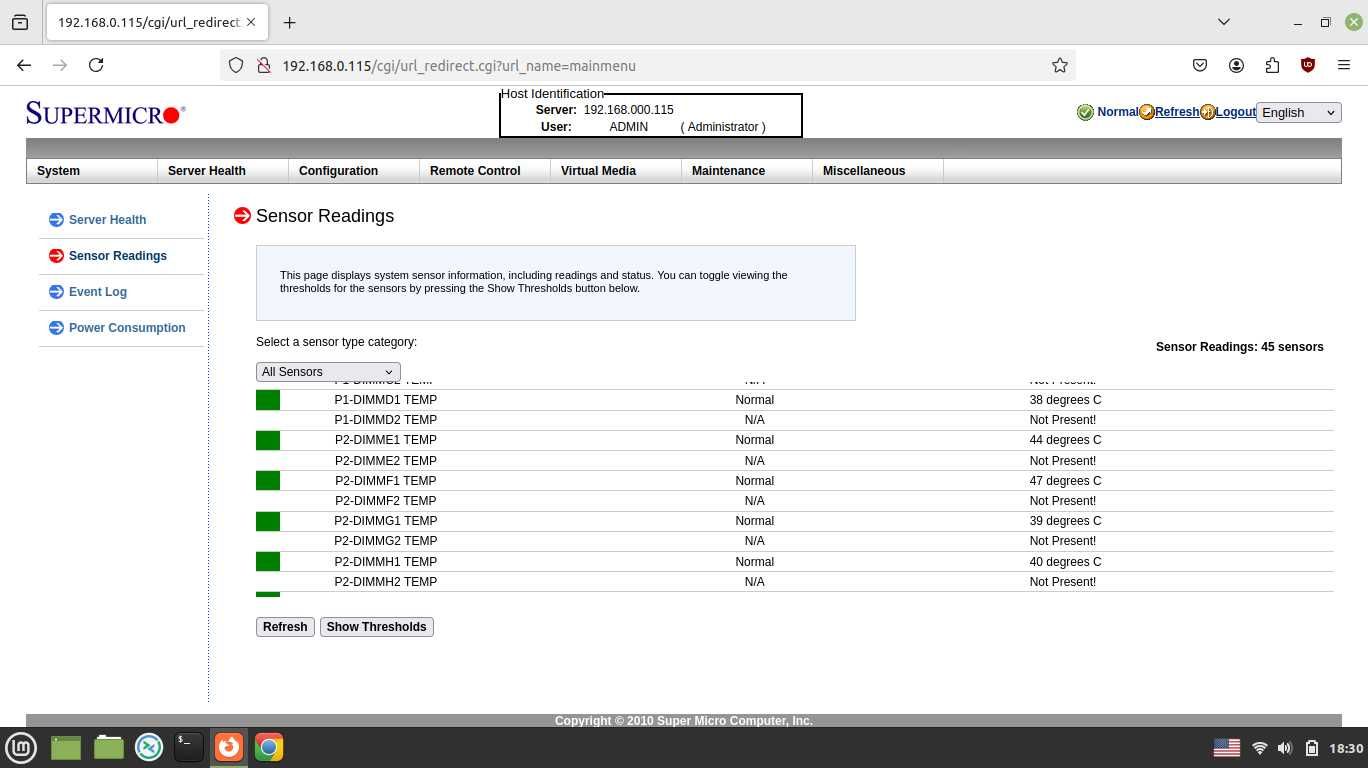Expand the English language dropdown

pyautogui.click(x=1298, y=112)
